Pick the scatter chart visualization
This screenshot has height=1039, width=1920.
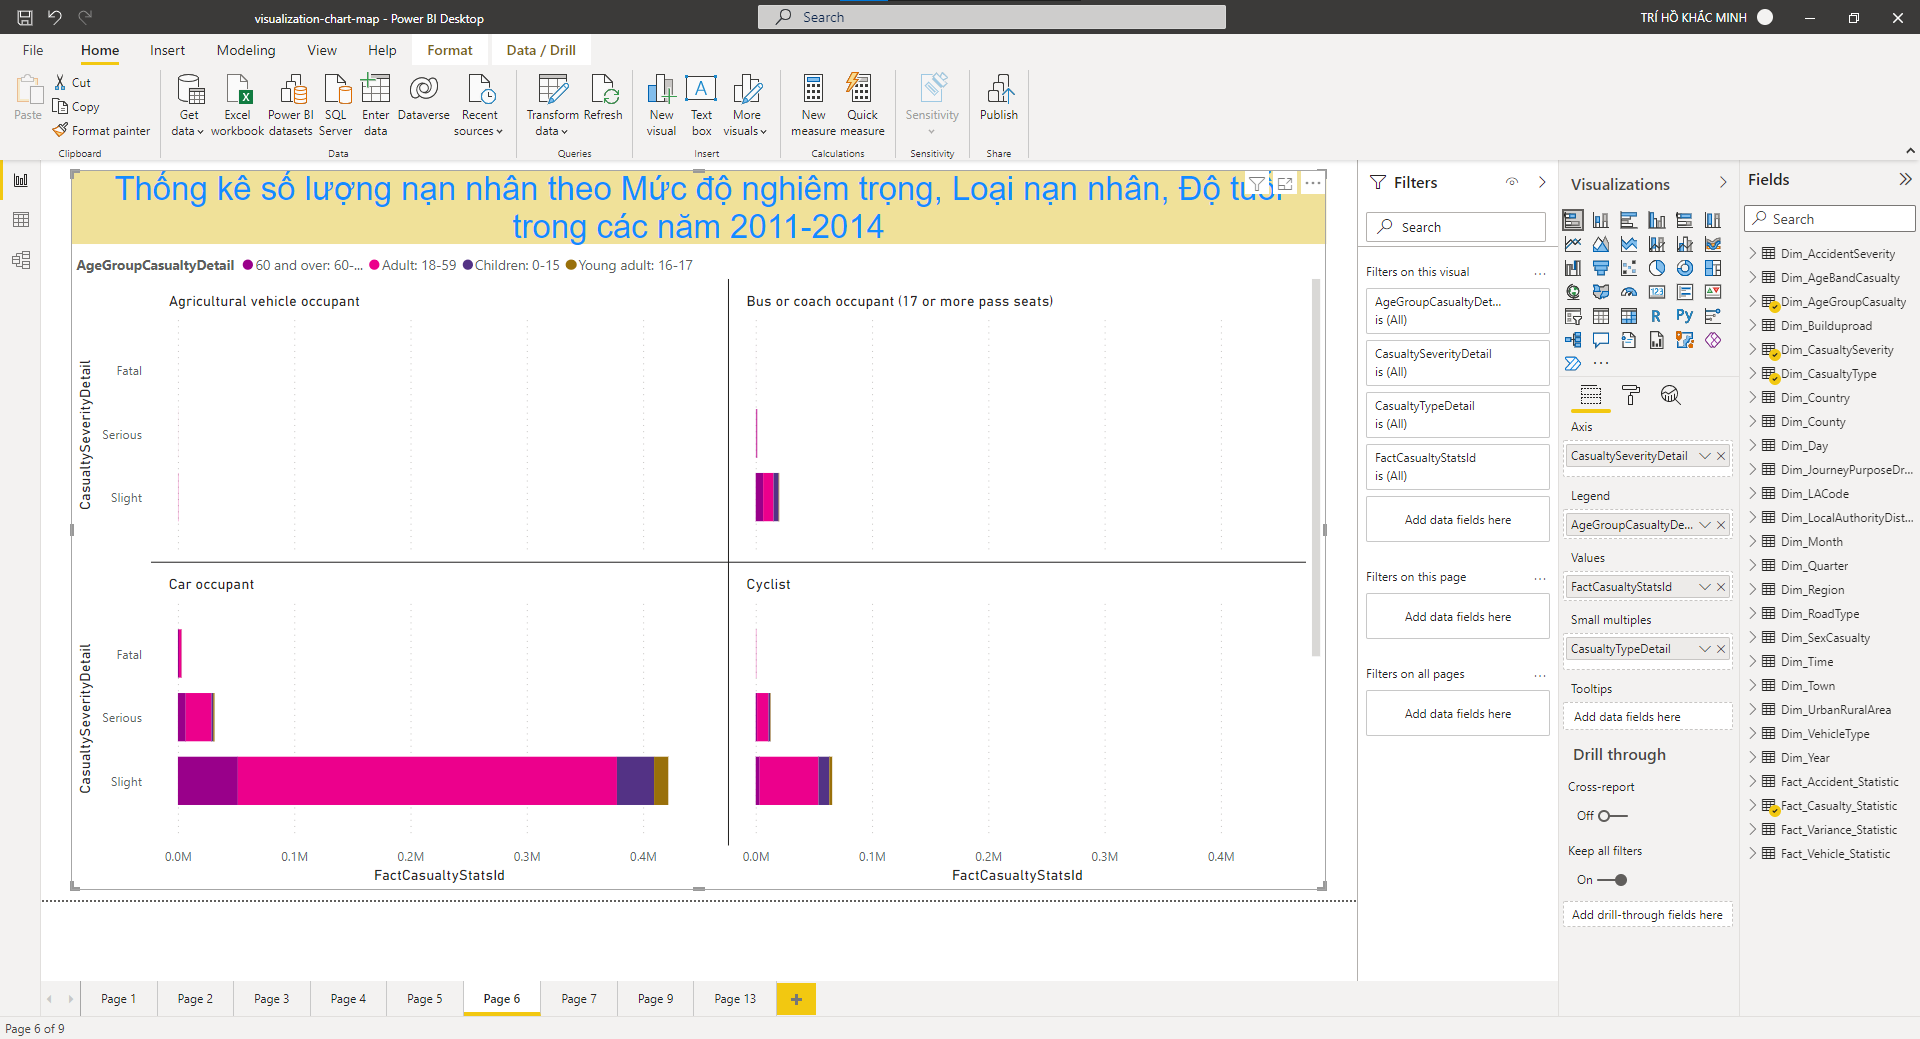coord(1629,268)
